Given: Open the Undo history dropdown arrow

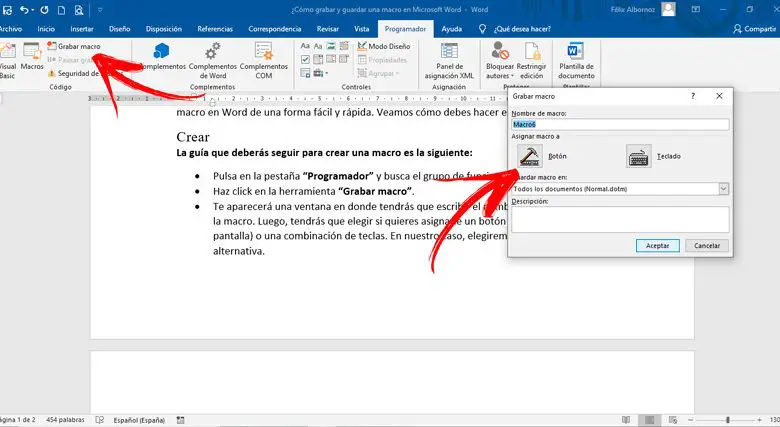Looking at the screenshot, I should pos(32,9).
